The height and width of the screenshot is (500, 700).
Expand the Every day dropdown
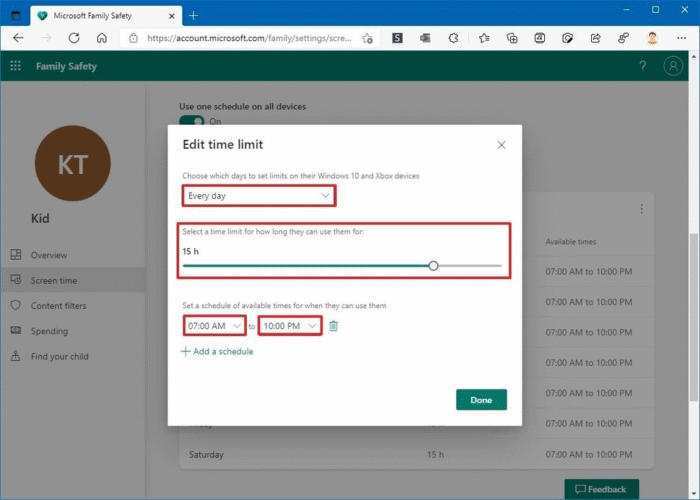258,196
